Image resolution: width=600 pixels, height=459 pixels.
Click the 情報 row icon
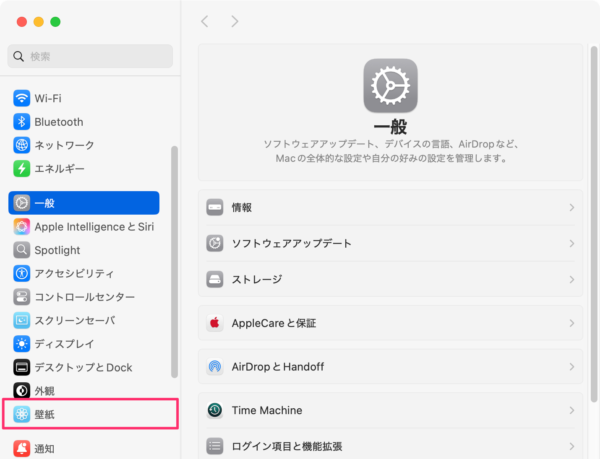(215, 207)
